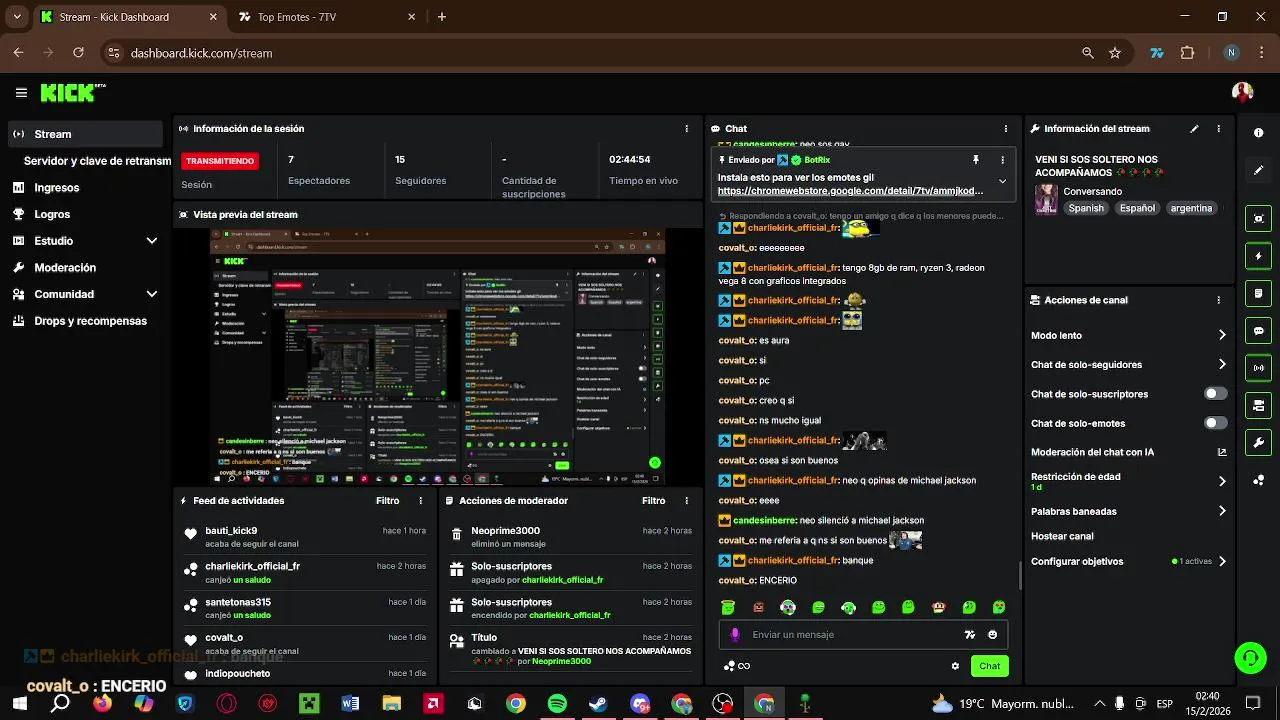Click the channel points infinity icon
This screenshot has height=720, width=1280.
pos(736,666)
